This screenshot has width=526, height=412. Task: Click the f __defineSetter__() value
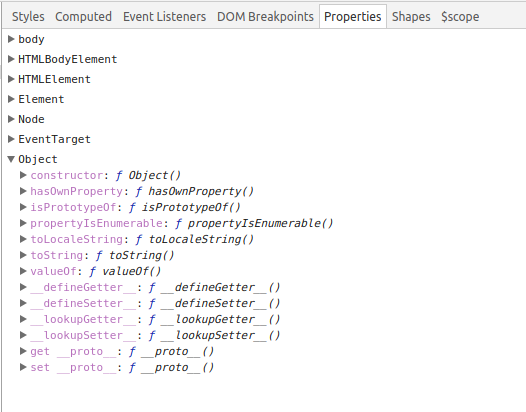pos(214,304)
